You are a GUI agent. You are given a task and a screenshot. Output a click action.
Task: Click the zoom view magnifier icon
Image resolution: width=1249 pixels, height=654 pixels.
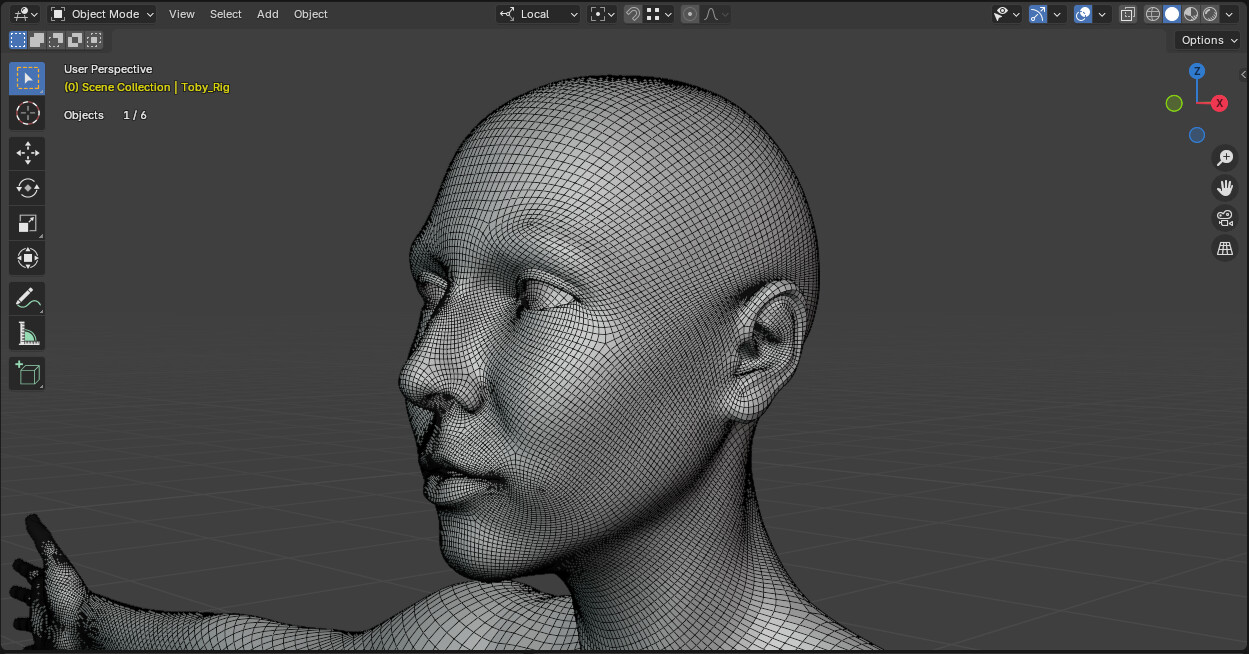point(1225,158)
